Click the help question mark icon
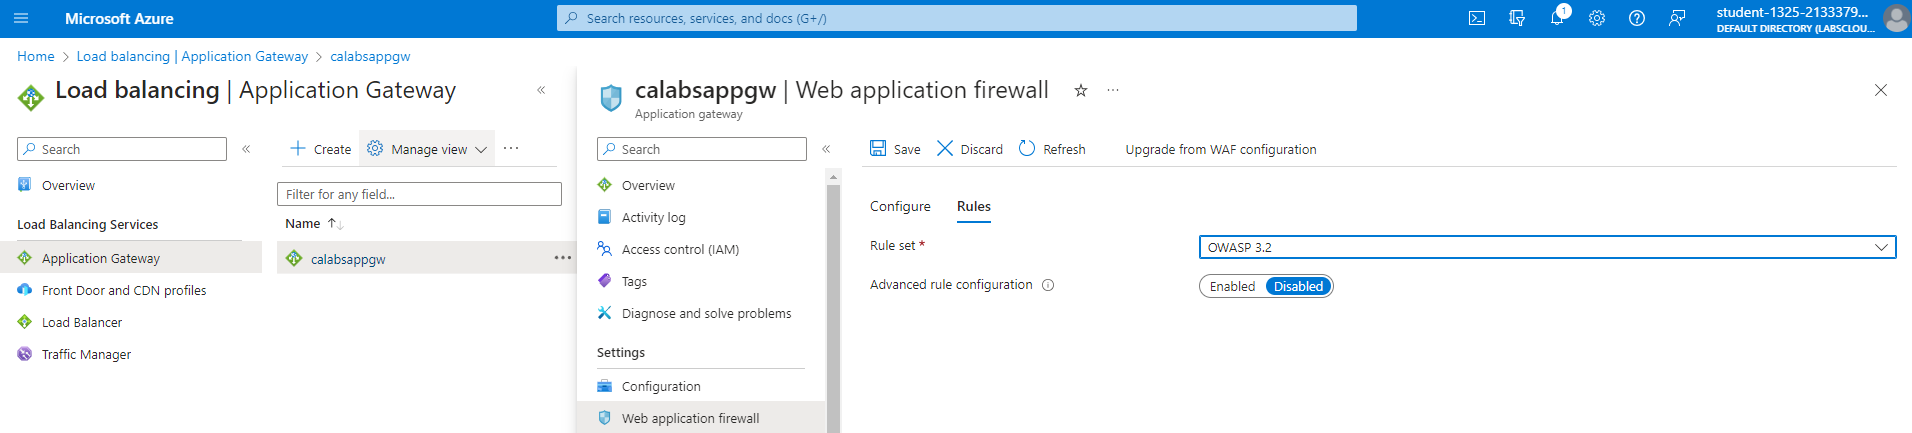1912x433 pixels. coord(1637,18)
